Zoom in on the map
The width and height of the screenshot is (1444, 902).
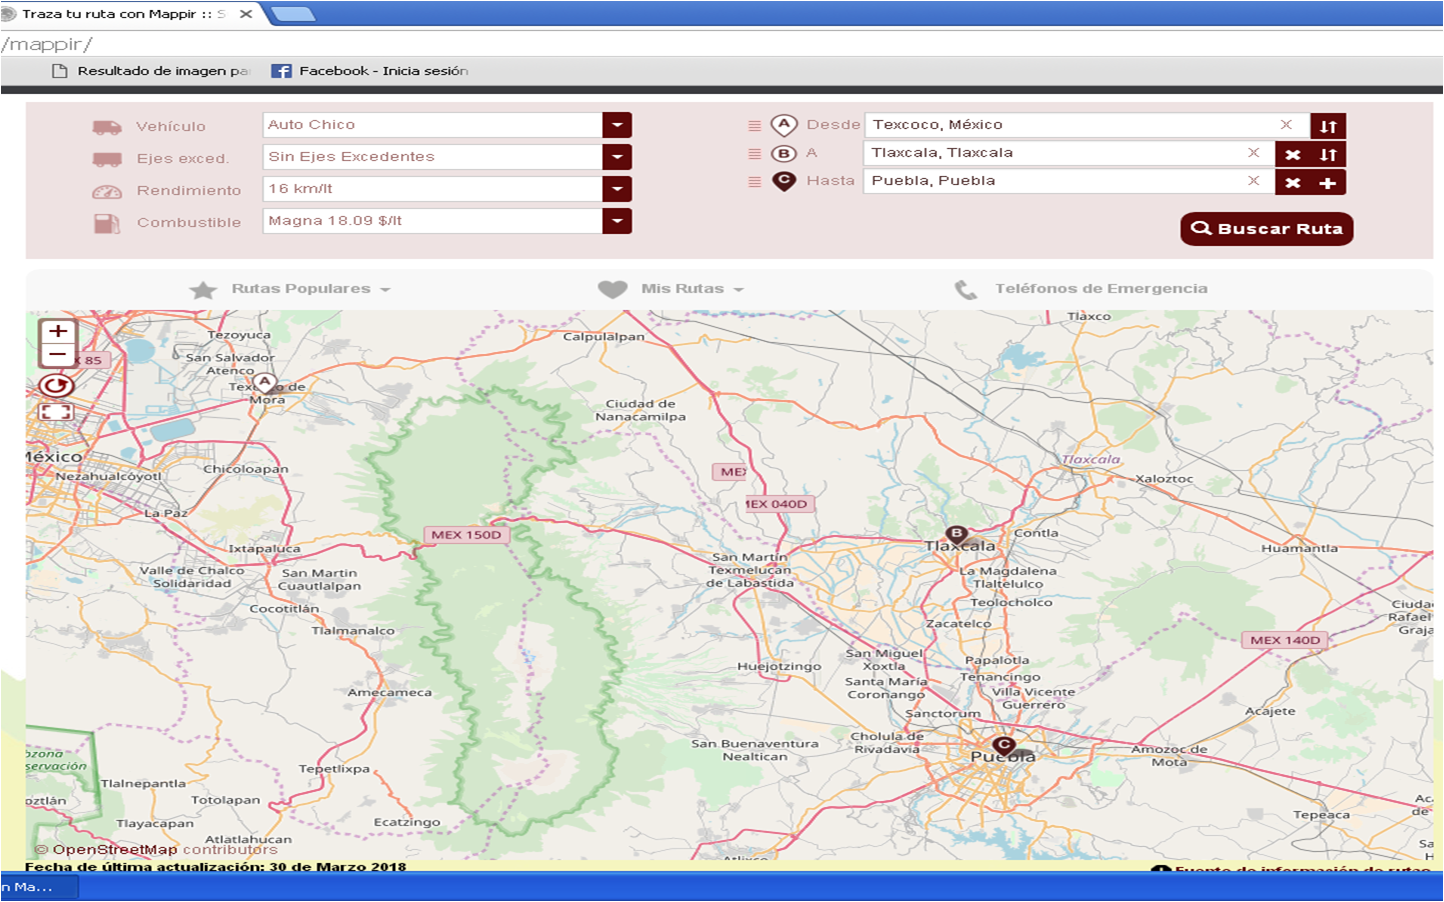click(x=58, y=331)
